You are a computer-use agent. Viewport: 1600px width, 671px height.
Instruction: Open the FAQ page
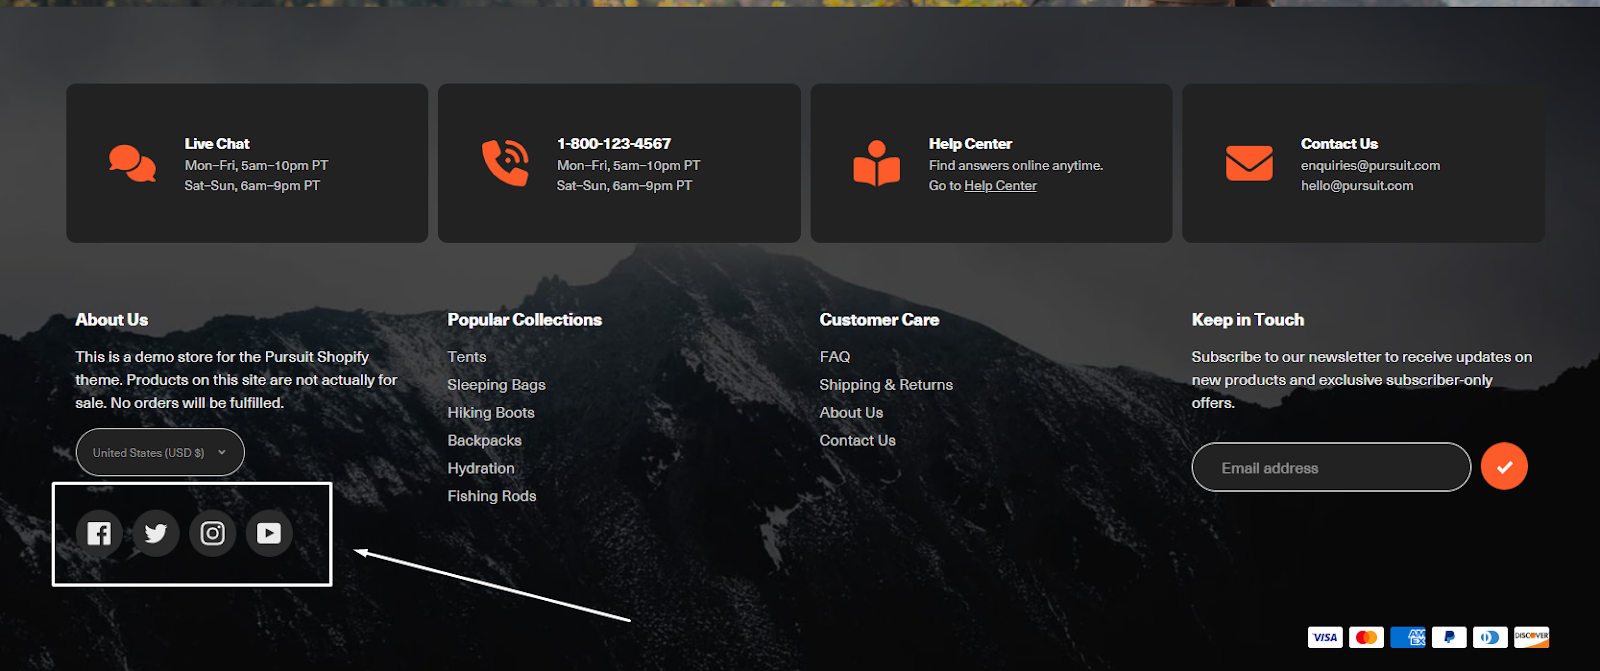(x=835, y=357)
